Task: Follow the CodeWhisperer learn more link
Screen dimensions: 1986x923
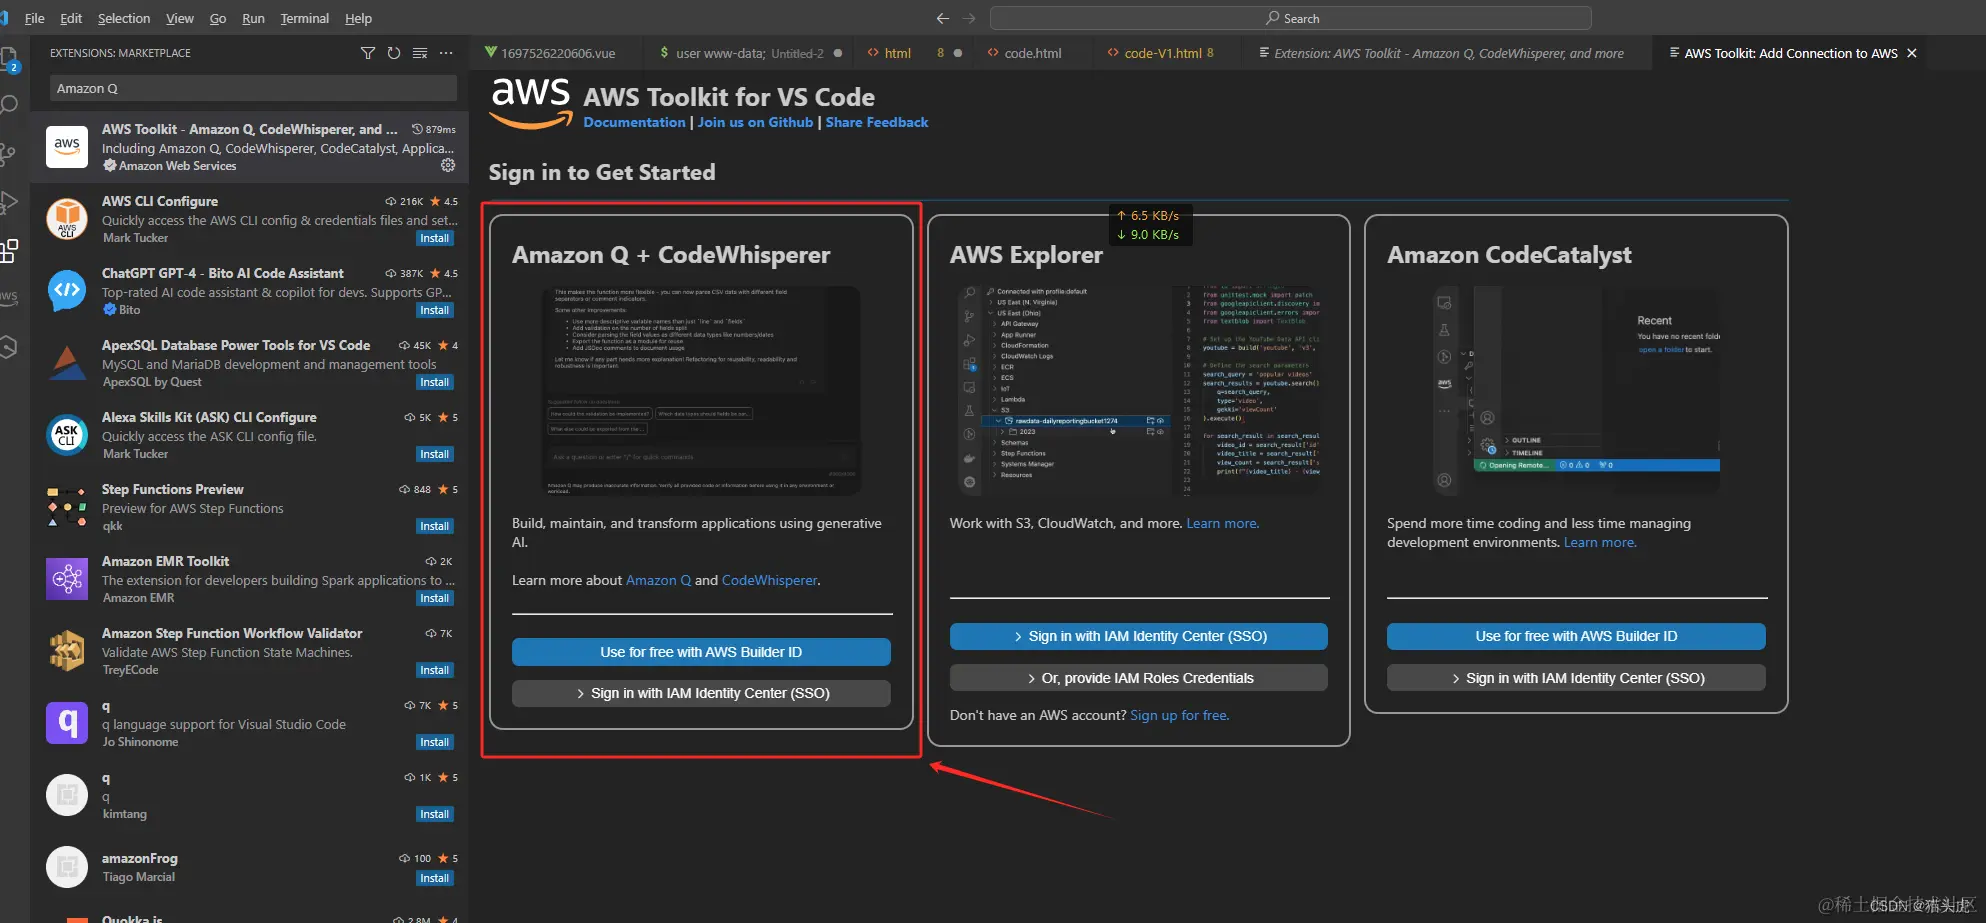Action: click(x=769, y=580)
